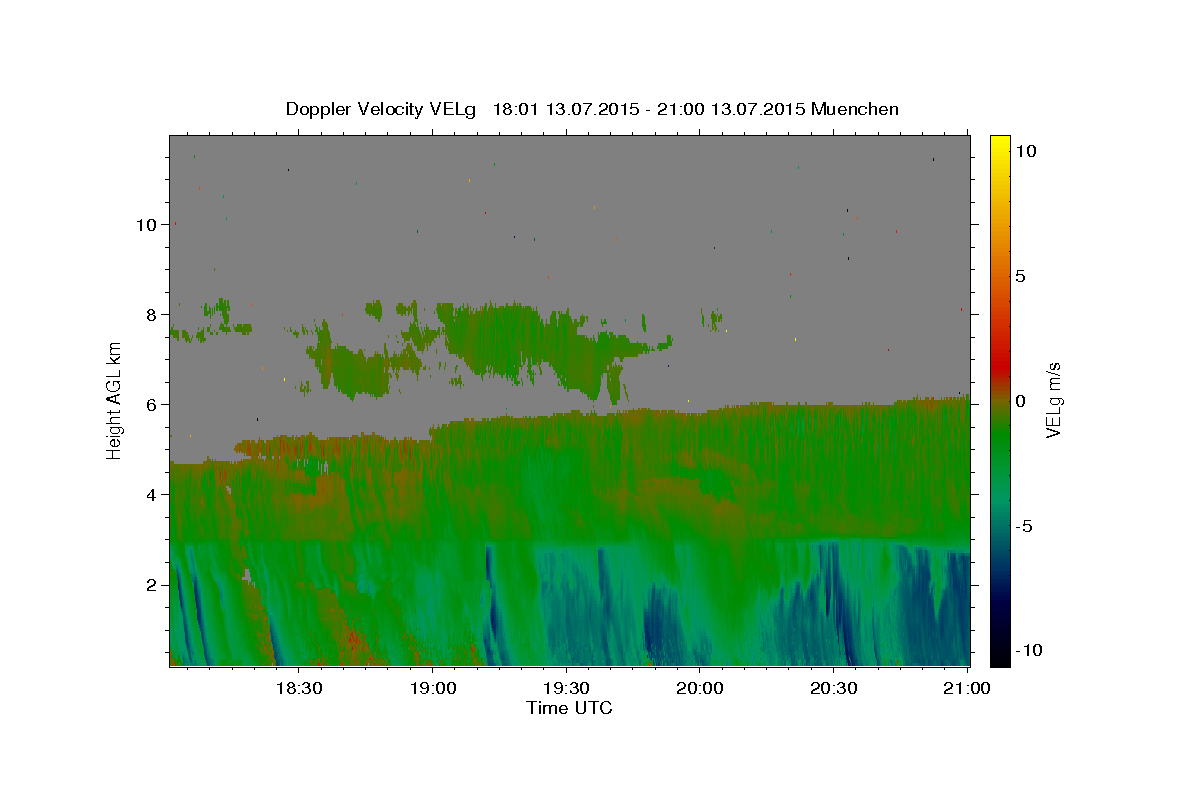Select the 20:00 time tick label
This screenshot has height=800, width=1200.
[x=700, y=689]
